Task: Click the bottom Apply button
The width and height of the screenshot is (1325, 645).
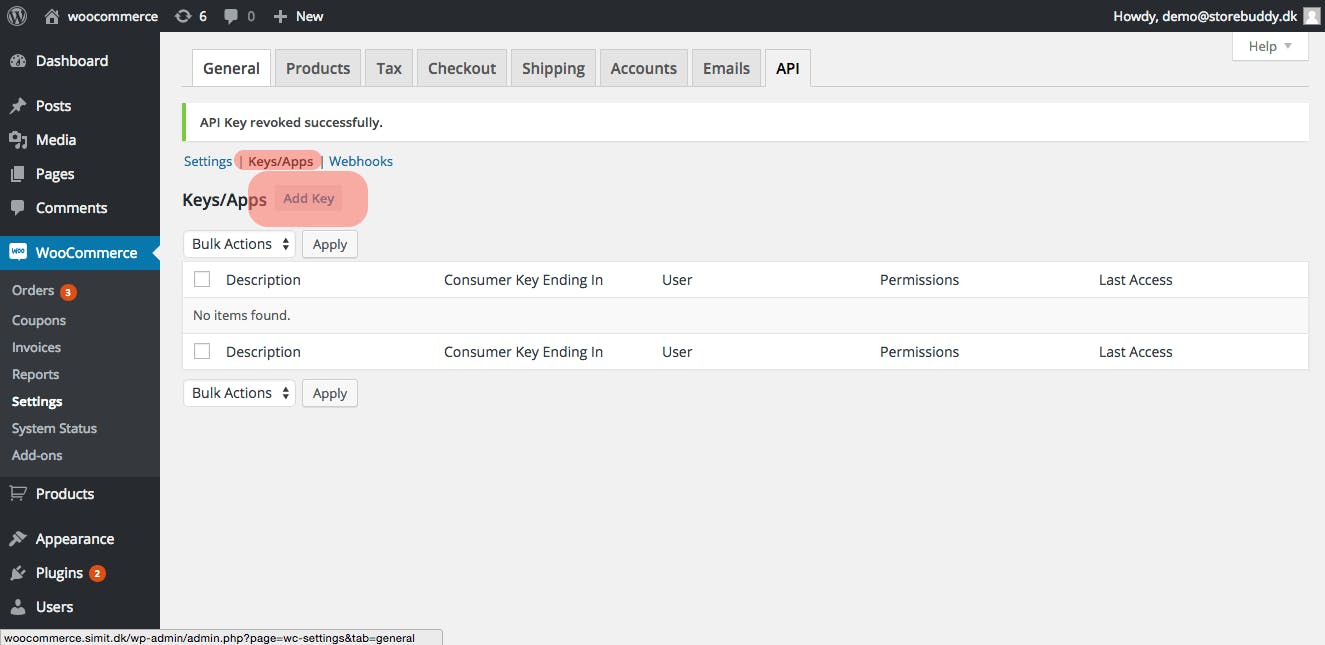Action: pyautogui.click(x=330, y=393)
